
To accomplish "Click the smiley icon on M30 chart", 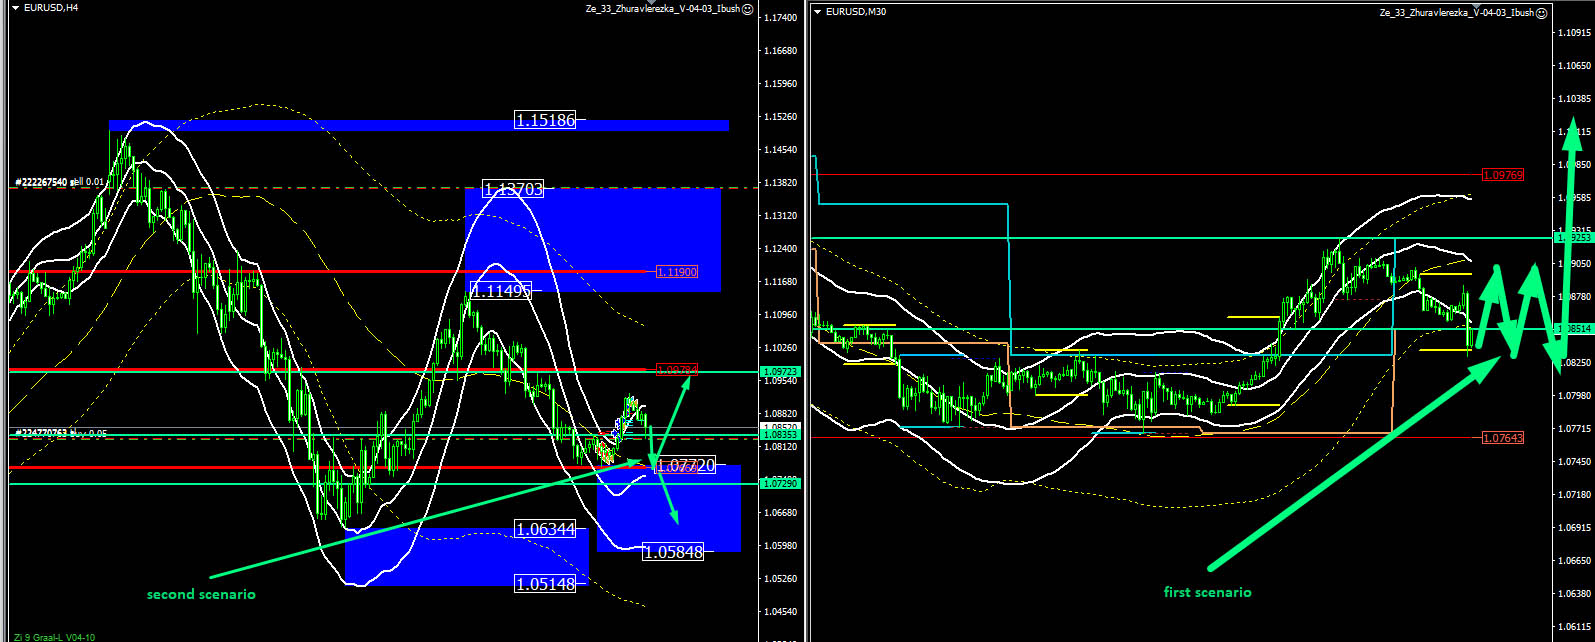I will (1542, 13).
